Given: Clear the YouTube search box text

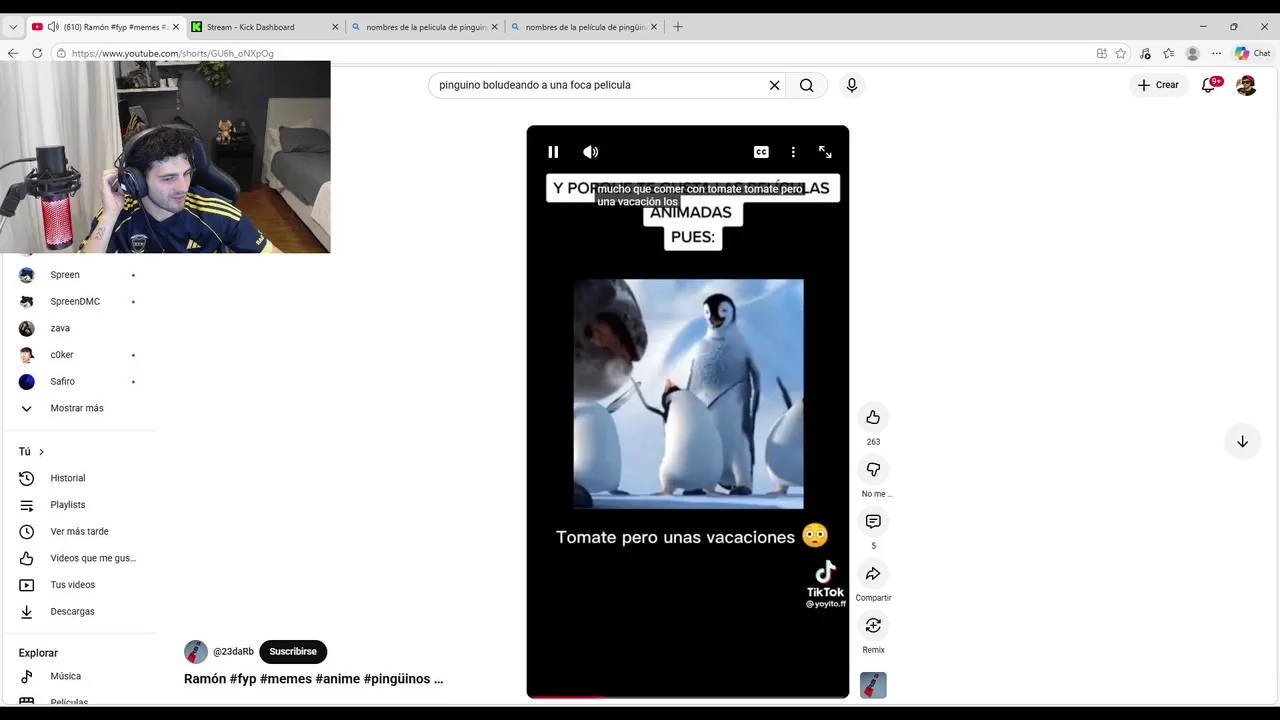Looking at the screenshot, I should click(x=774, y=85).
